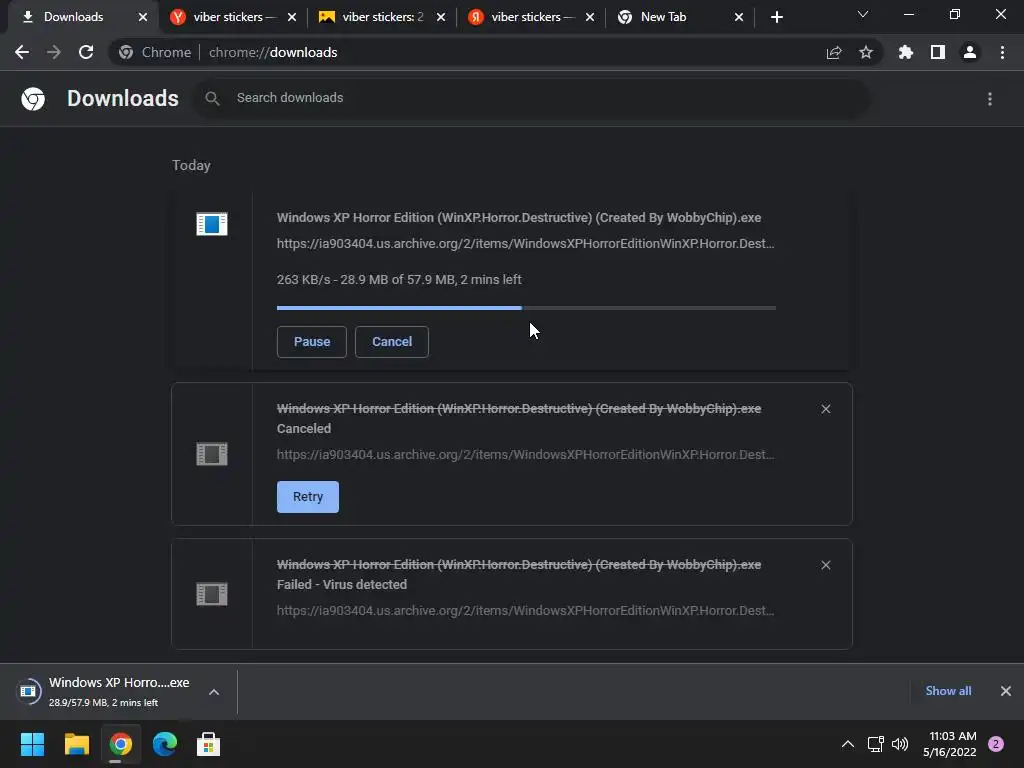Image resolution: width=1024 pixels, height=768 pixels.
Task: Retry the canceled download
Action: coord(308,497)
